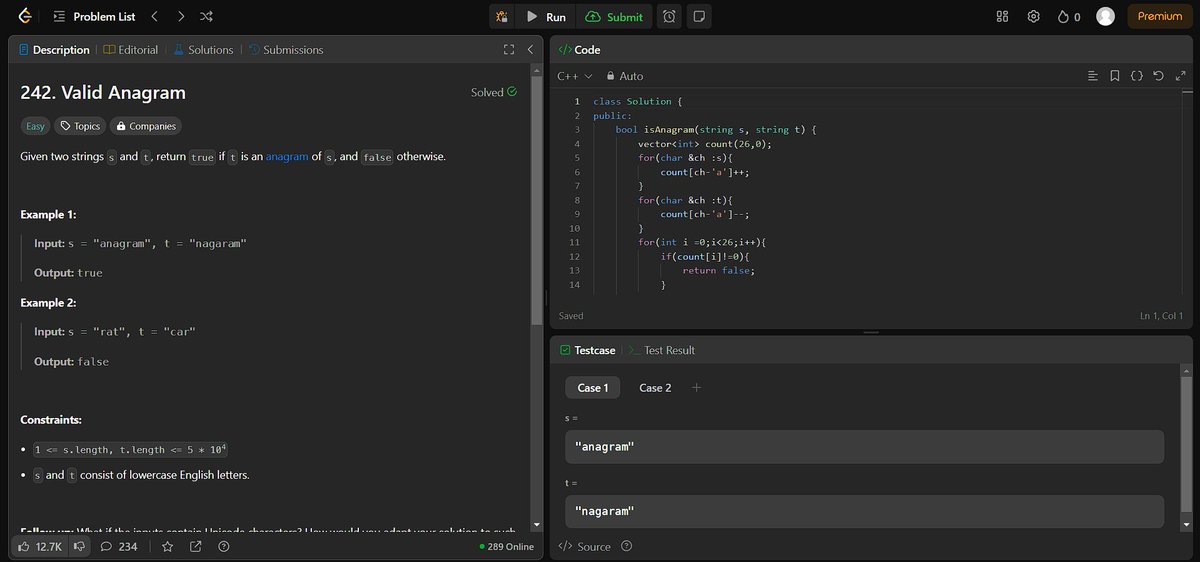This screenshot has width=1200, height=562.
Task: Expand the Companies tag
Action: pyautogui.click(x=145, y=126)
